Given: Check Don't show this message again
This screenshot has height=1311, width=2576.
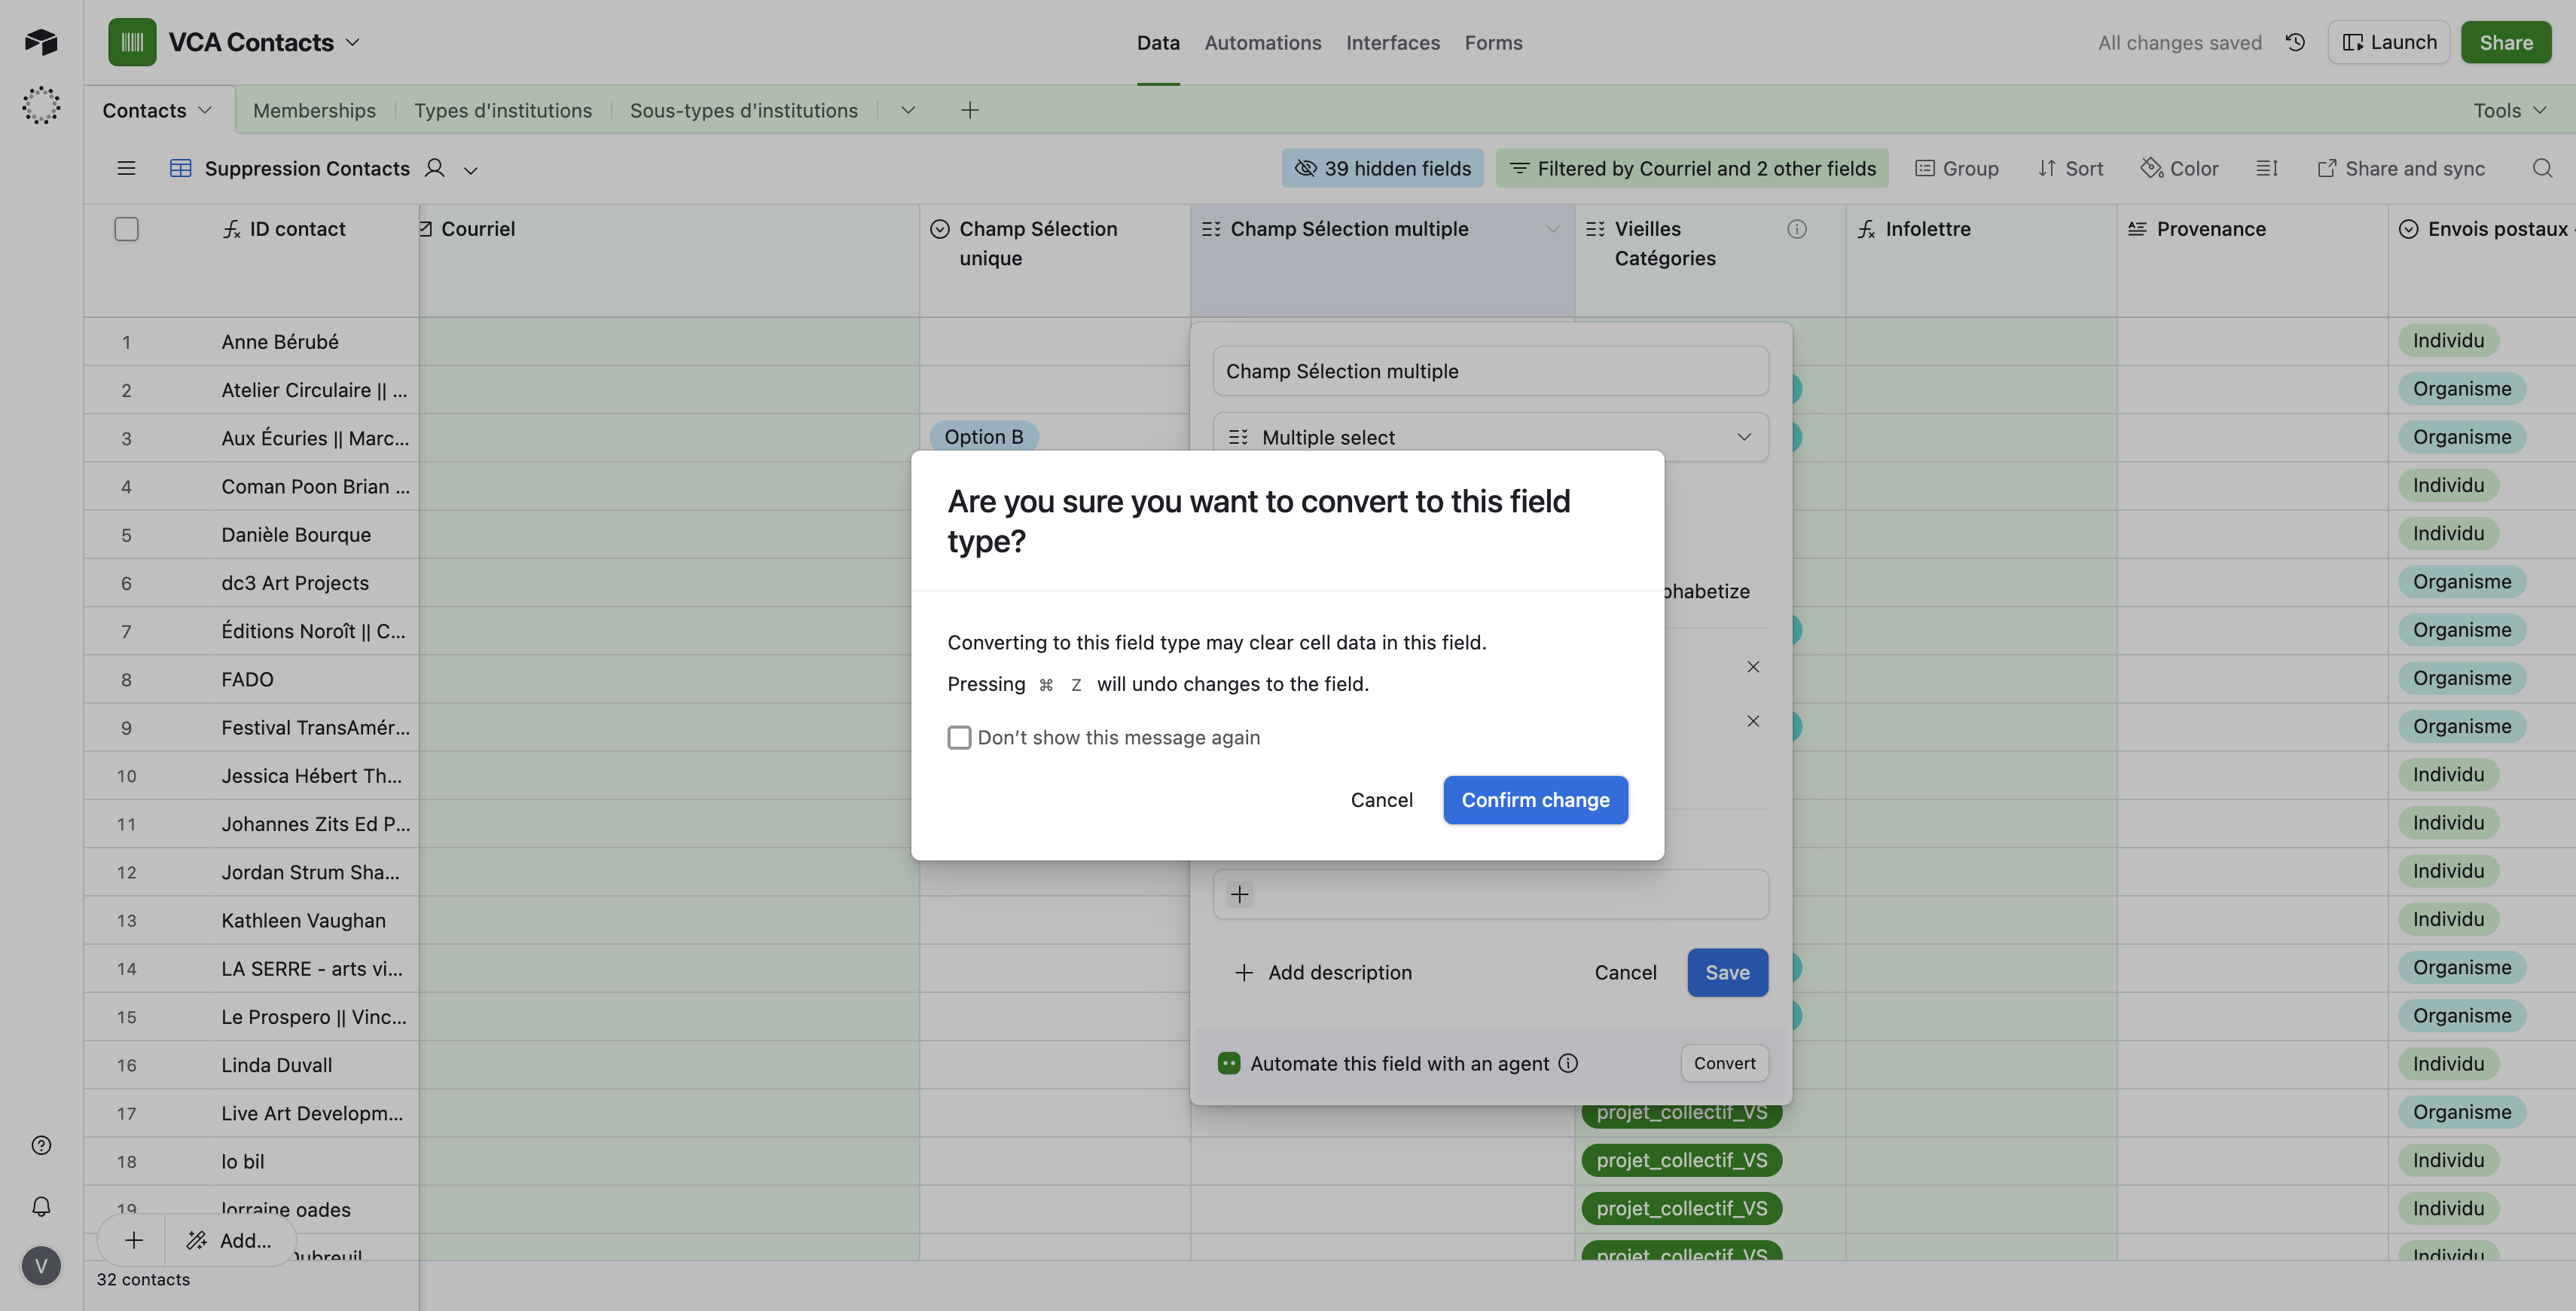Looking at the screenshot, I should (959, 737).
